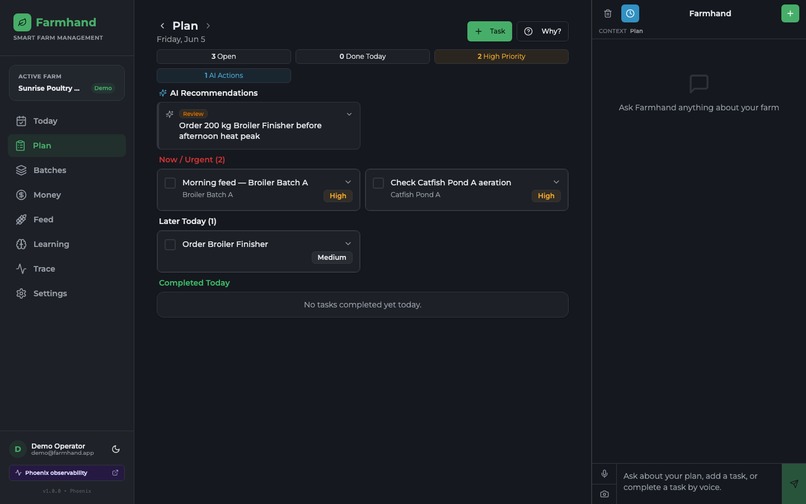Click the Settings gear icon
Viewport: 806px width, 504px height.
click(x=21, y=294)
